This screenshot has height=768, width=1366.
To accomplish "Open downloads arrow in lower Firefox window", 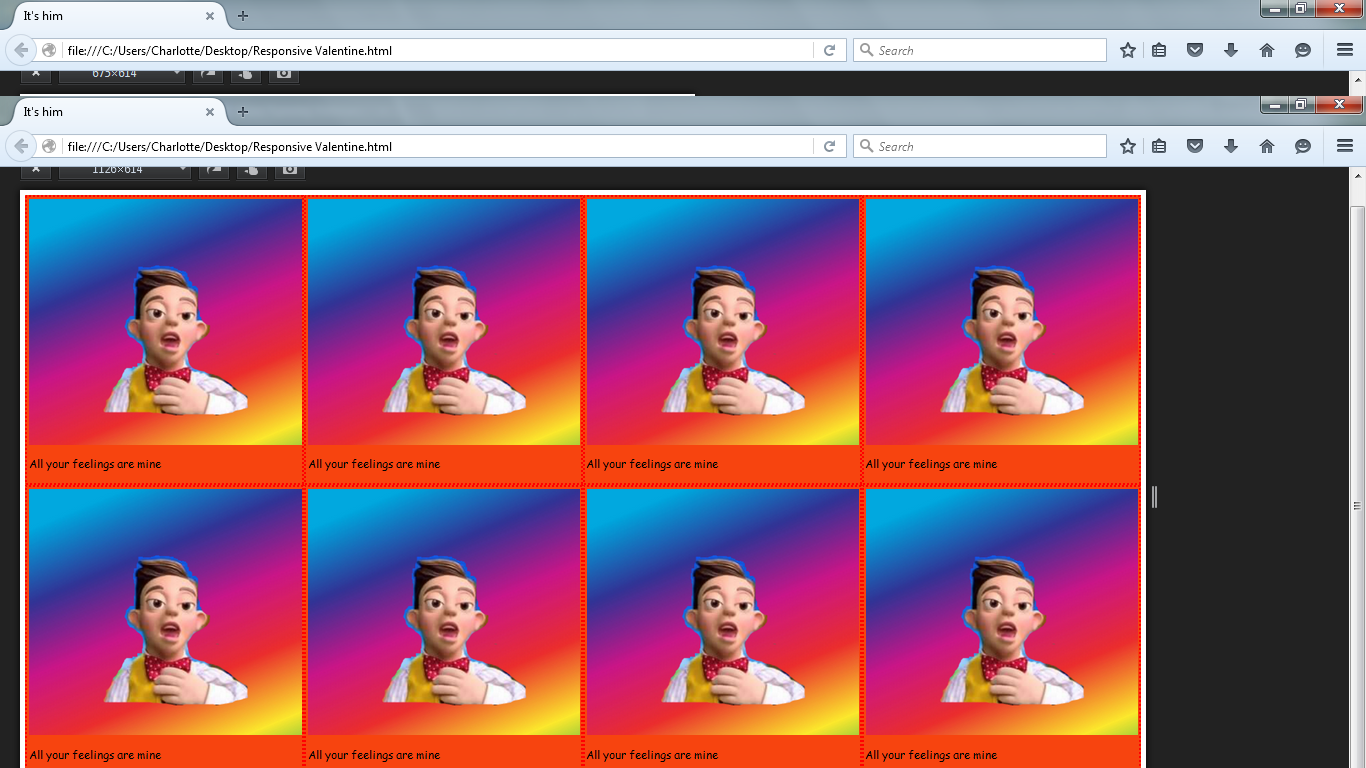I will click(x=1231, y=146).
